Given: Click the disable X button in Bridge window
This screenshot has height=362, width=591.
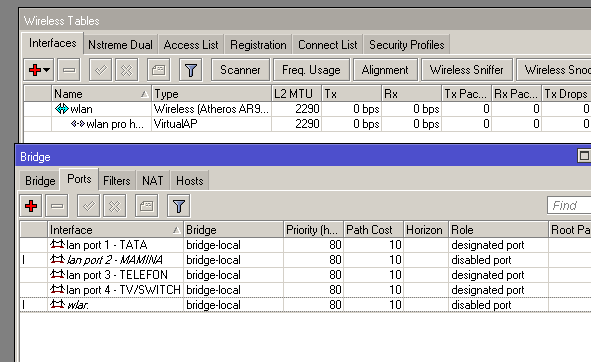Looking at the screenshot, I should [x=115, y=206].
